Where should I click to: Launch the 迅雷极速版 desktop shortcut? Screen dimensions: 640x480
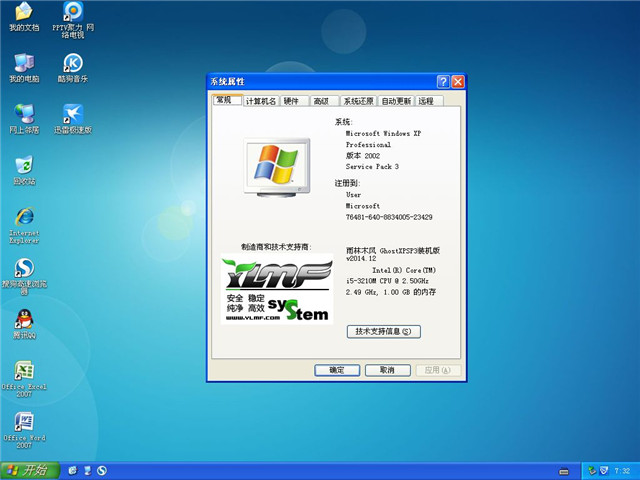pyautogui.click(x=73, y=119)
